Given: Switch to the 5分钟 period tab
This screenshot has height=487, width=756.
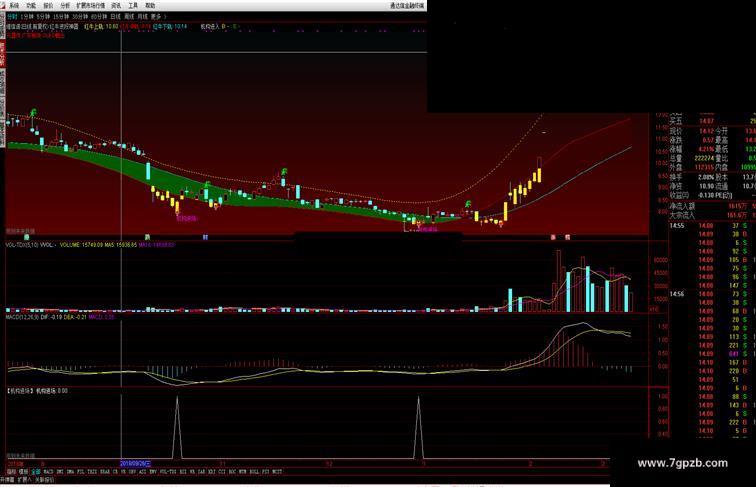Looking at the screenshot, I should [43, 16].
